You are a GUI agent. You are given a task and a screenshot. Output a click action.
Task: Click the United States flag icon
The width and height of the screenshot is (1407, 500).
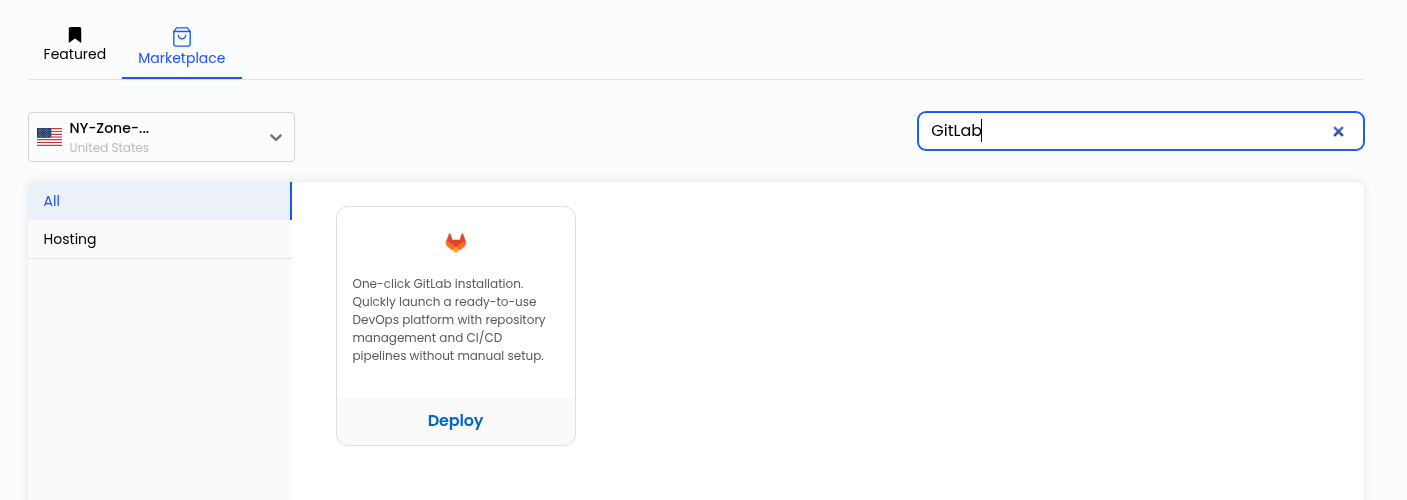coord(50,137)
